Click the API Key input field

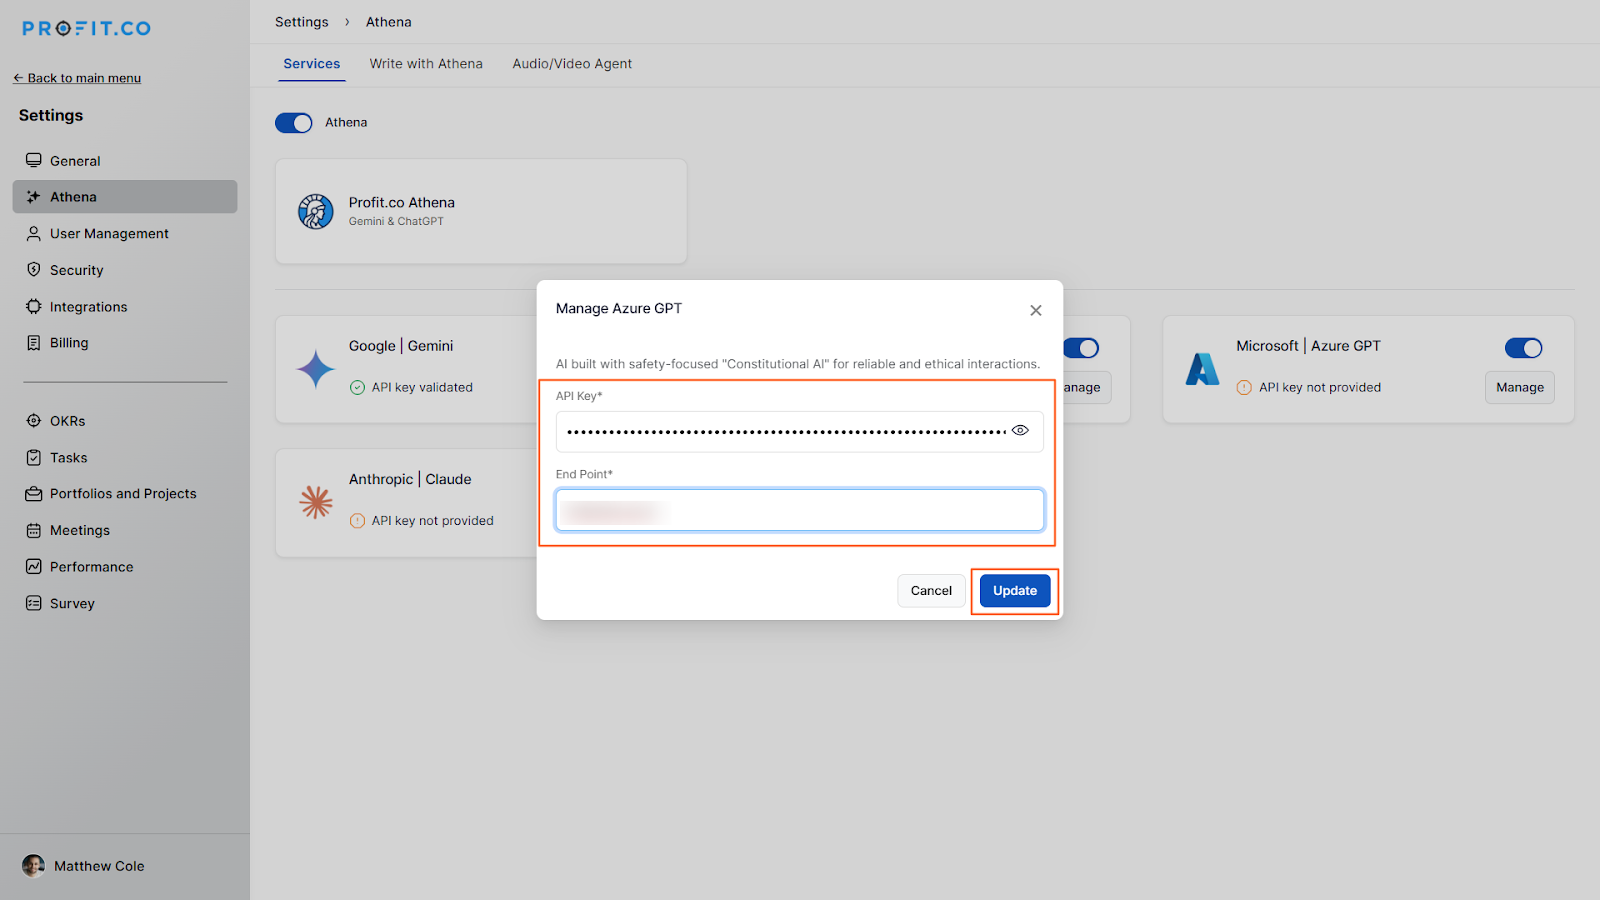tap(800, 431)
